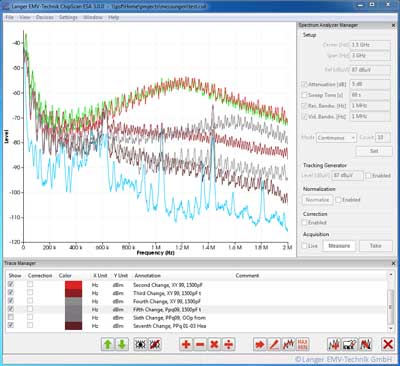Click the bright red Second Change color swatch
The height and width of the screenshot is (366, 400).
(x=73, y=285)
